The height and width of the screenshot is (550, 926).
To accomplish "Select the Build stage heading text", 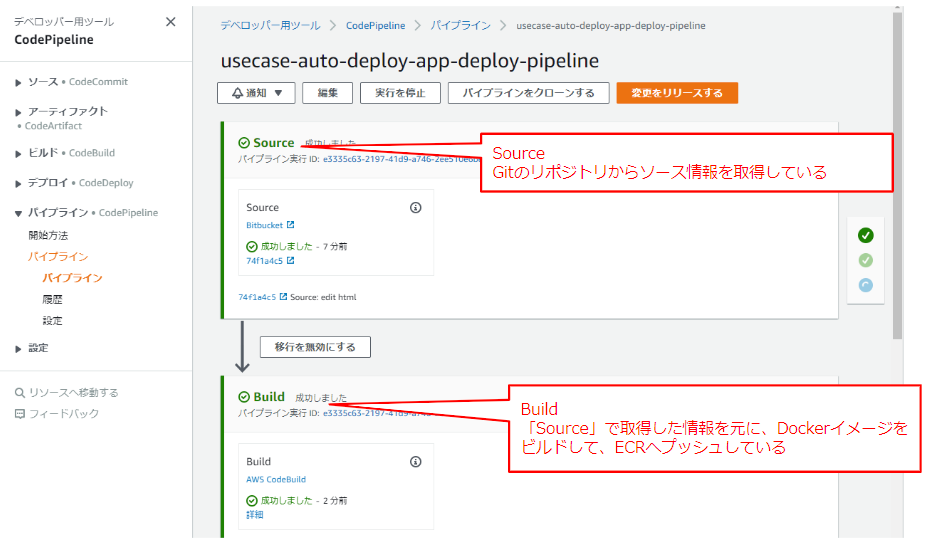I will [269, 397].
